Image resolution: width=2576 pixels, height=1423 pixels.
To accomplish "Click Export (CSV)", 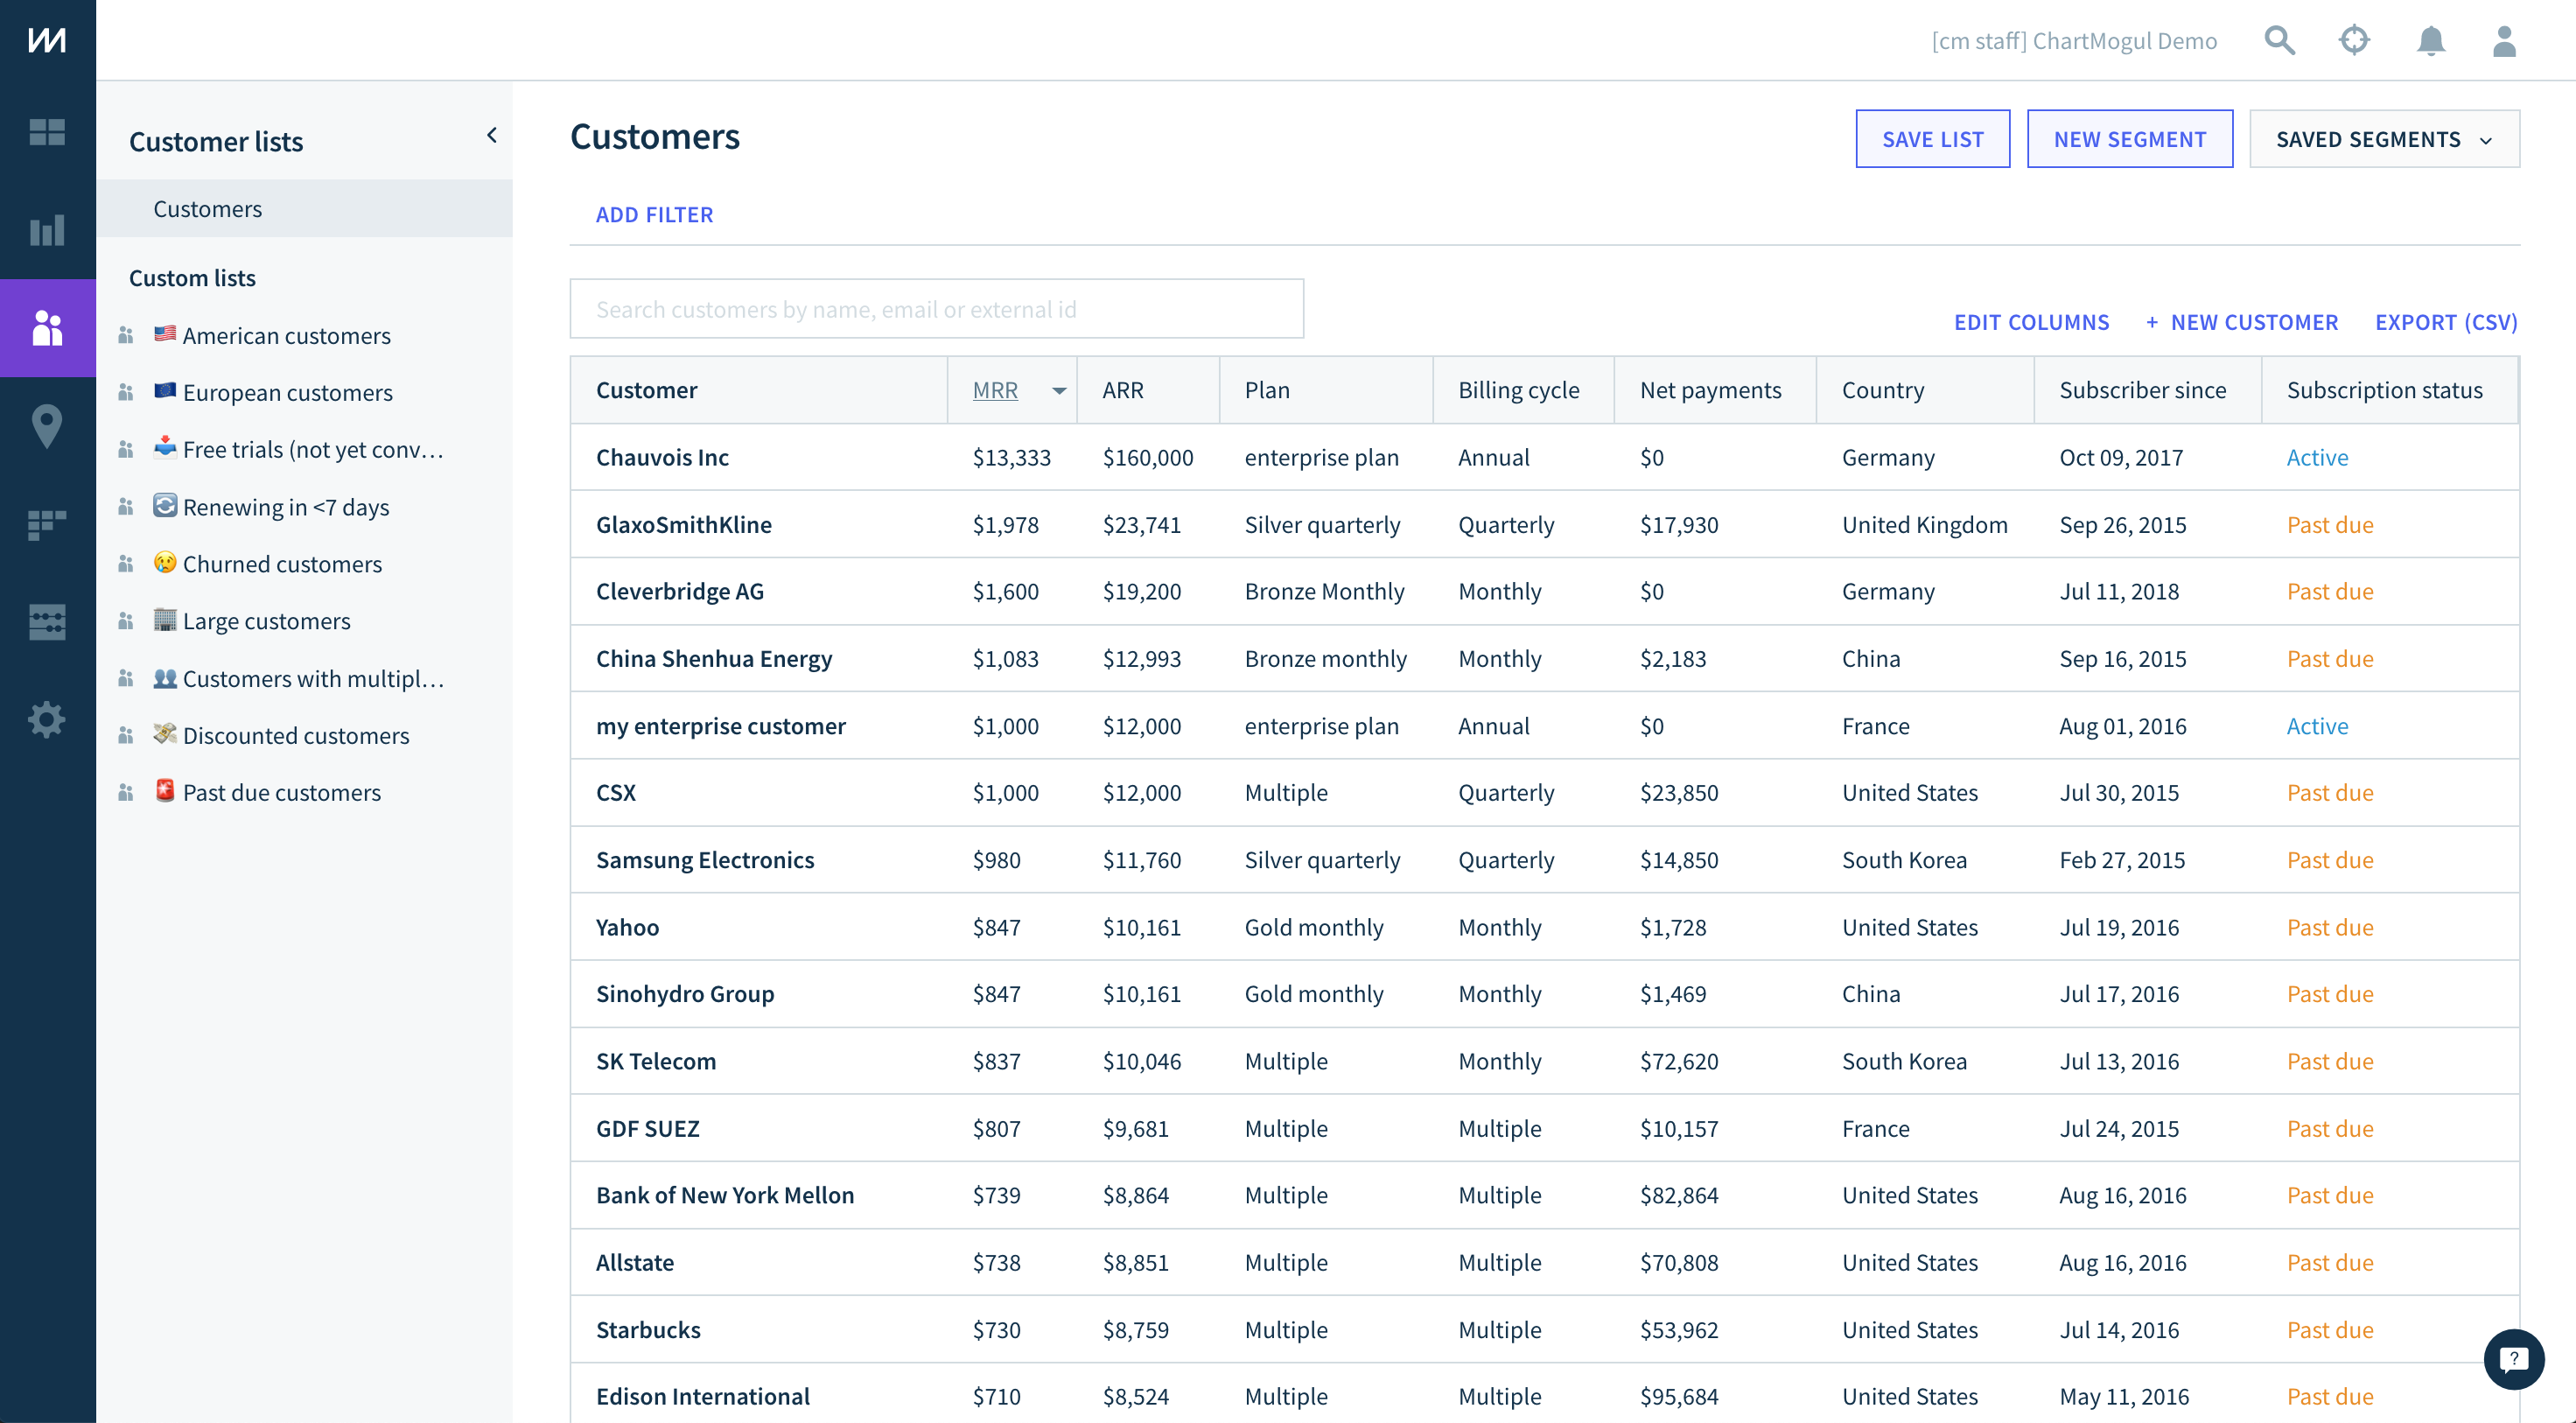I will pos(2446,322).
